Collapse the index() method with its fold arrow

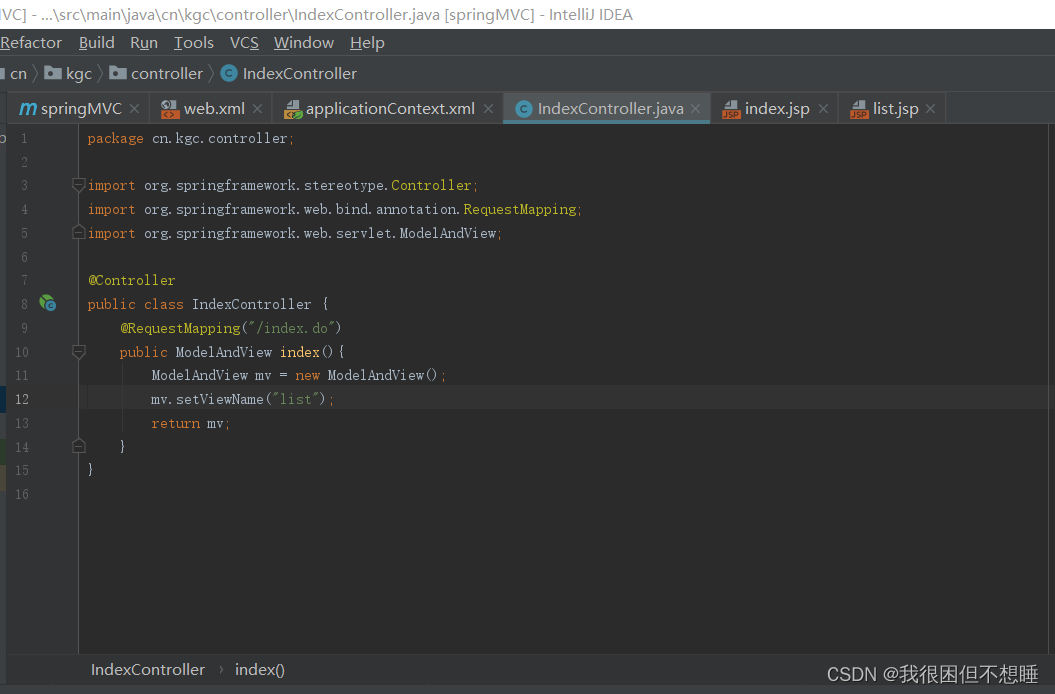pyautogui.click(x=78, y=352)
